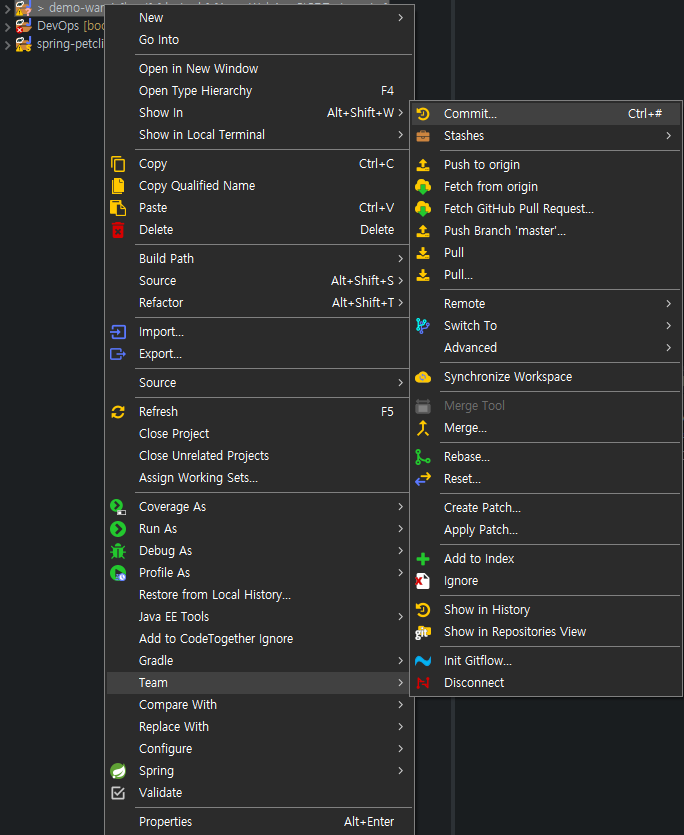This screenshot has width=684, height=835.
Task: Open the Team submenu entry
Action: (x=259, y=683)
